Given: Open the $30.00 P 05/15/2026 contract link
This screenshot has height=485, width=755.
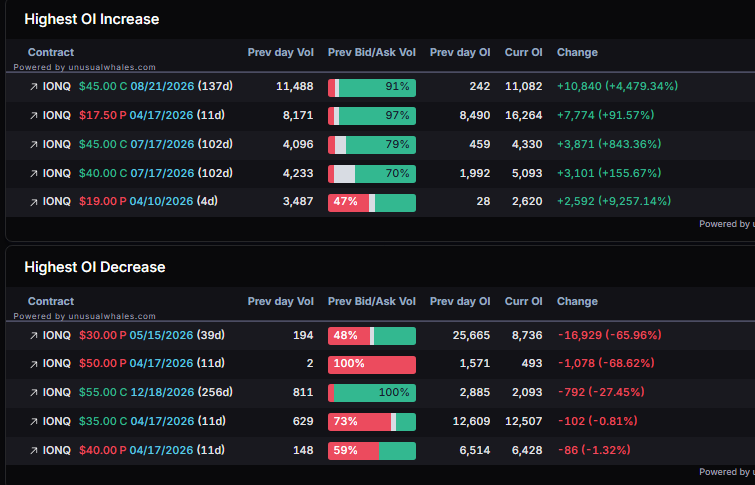Looking at the screenshot, I should (x=152, y=335).
